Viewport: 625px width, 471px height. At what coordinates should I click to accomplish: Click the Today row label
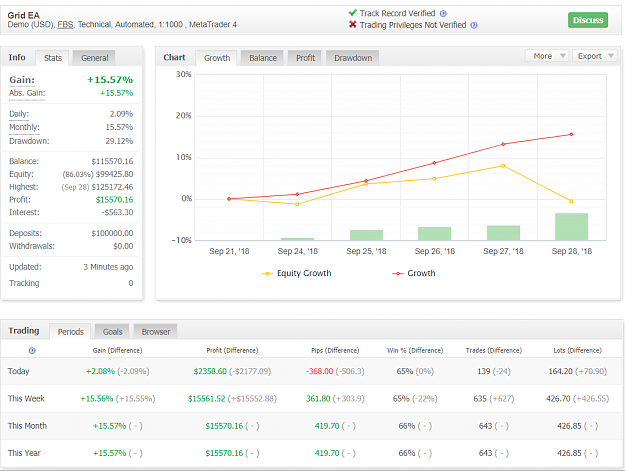(x=18, y=371)
